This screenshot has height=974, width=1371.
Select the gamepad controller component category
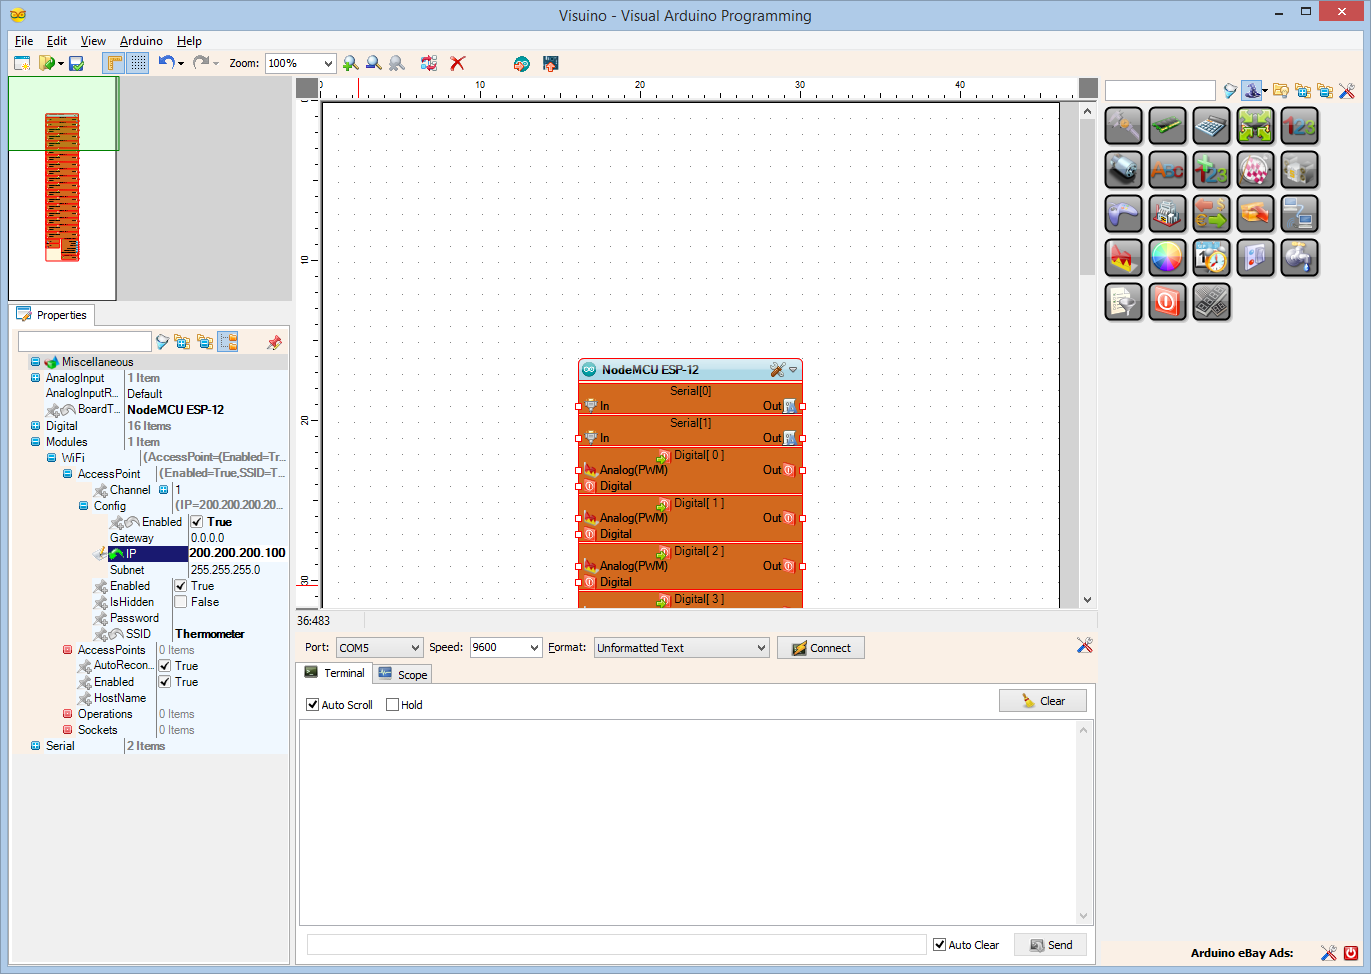click(1124, 214)
